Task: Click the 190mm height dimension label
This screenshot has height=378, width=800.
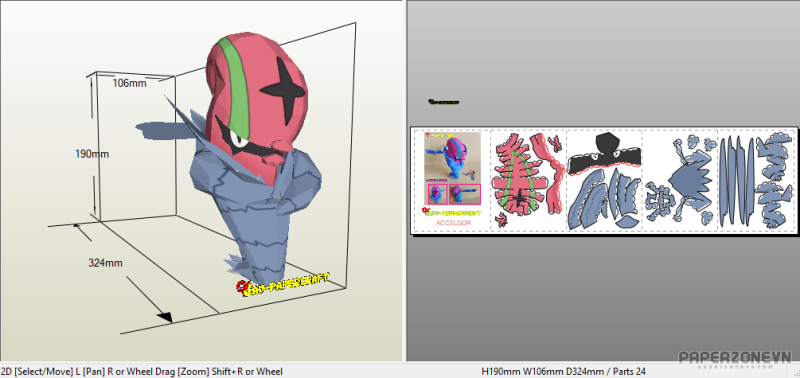Action: tap(92, 154)
